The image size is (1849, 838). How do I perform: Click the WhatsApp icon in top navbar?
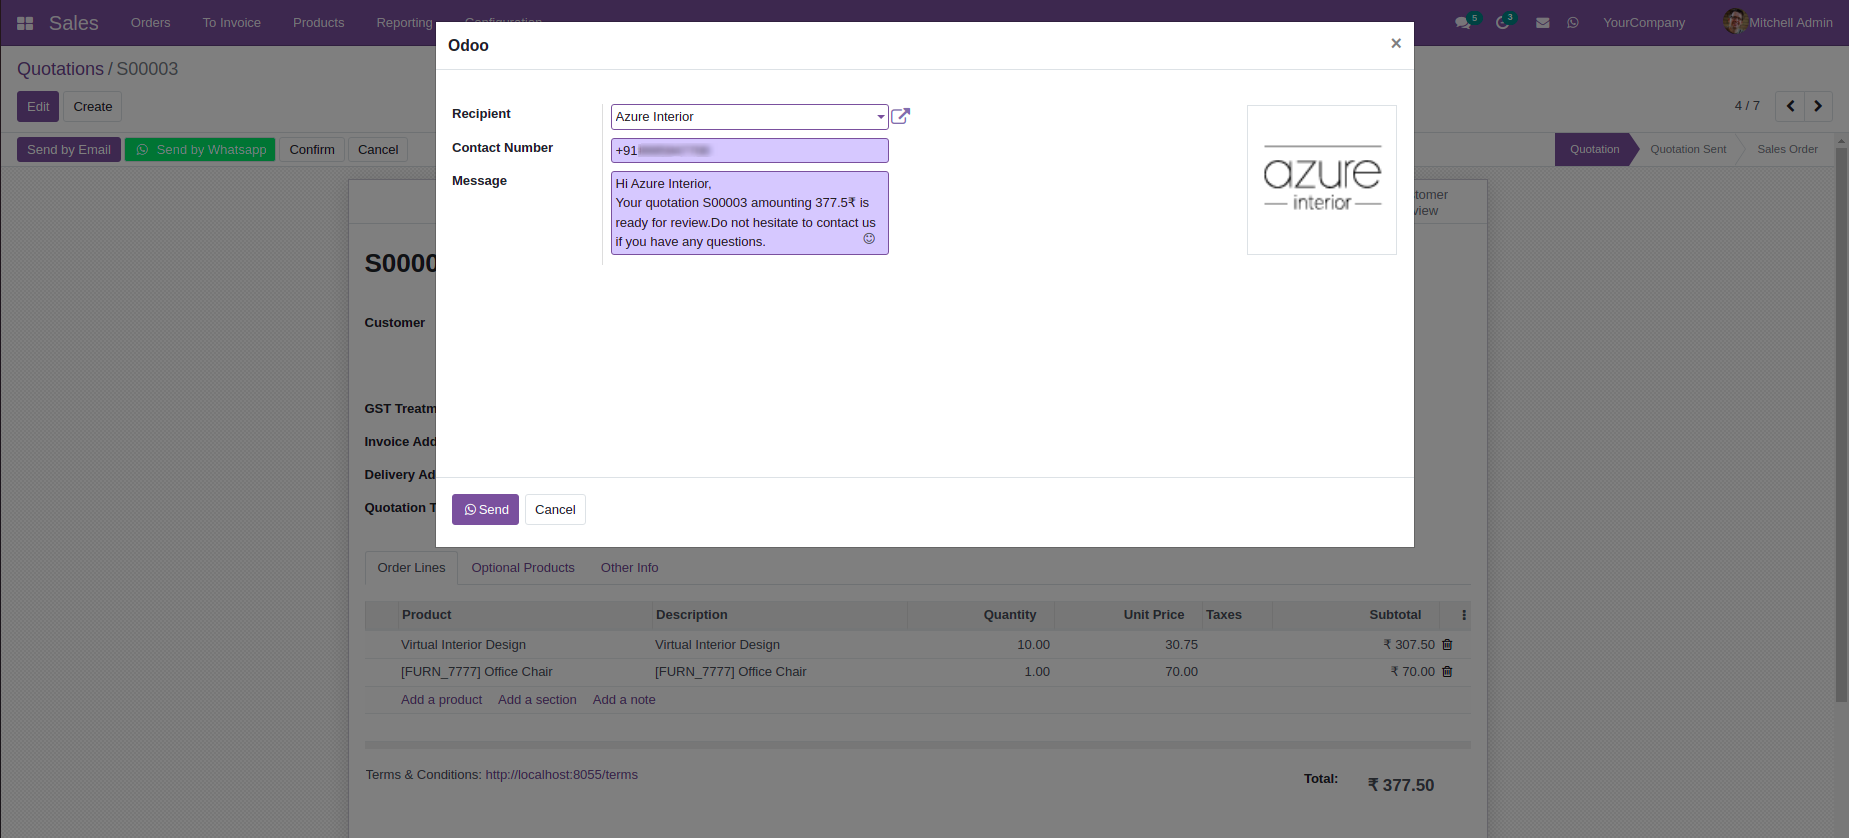[x=1573, y=23]
